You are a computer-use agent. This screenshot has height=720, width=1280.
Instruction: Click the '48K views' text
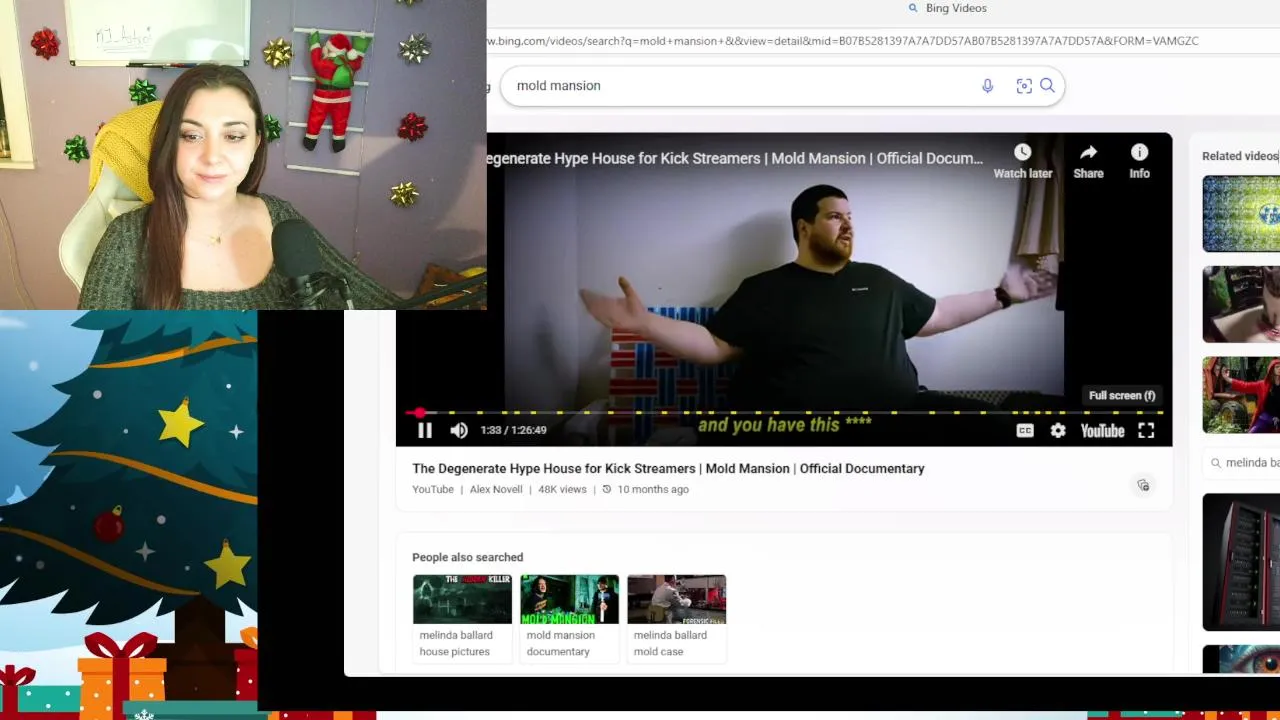562,489
